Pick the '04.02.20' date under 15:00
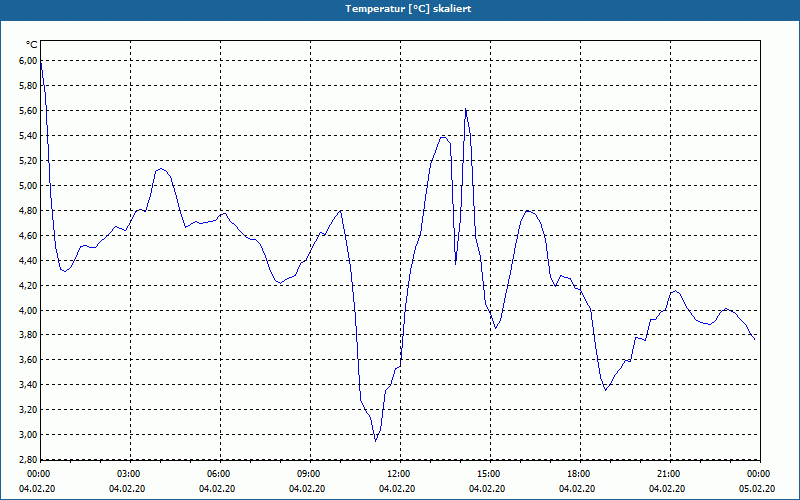Image resolution: width=800 pixels, height=500 pixels. (x=487, y=489)
